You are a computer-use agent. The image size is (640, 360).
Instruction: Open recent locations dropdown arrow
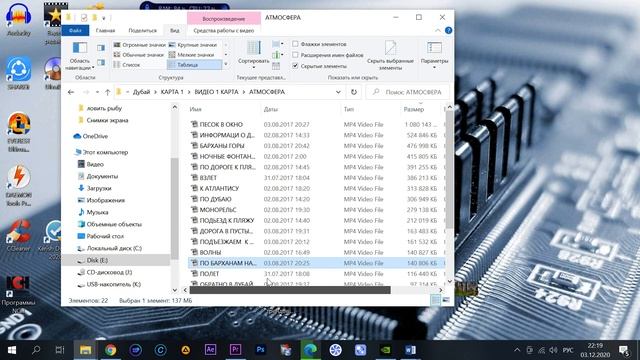(97, 92)
